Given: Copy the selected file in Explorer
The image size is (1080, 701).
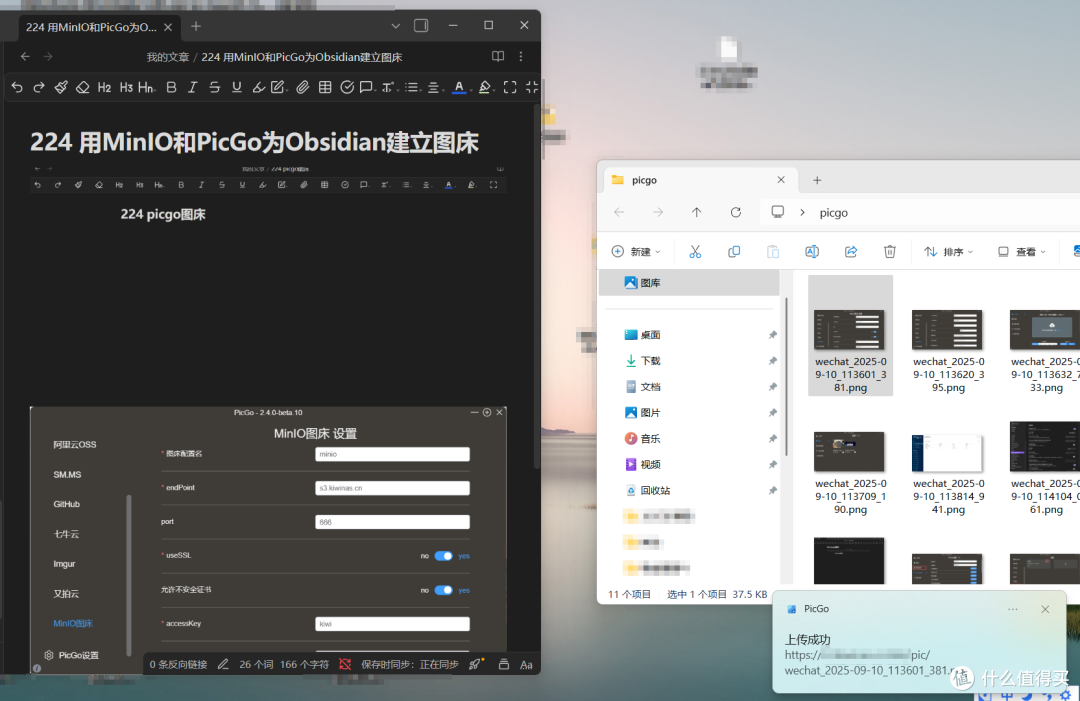Looking at the screenshot, I should point(734,251).
